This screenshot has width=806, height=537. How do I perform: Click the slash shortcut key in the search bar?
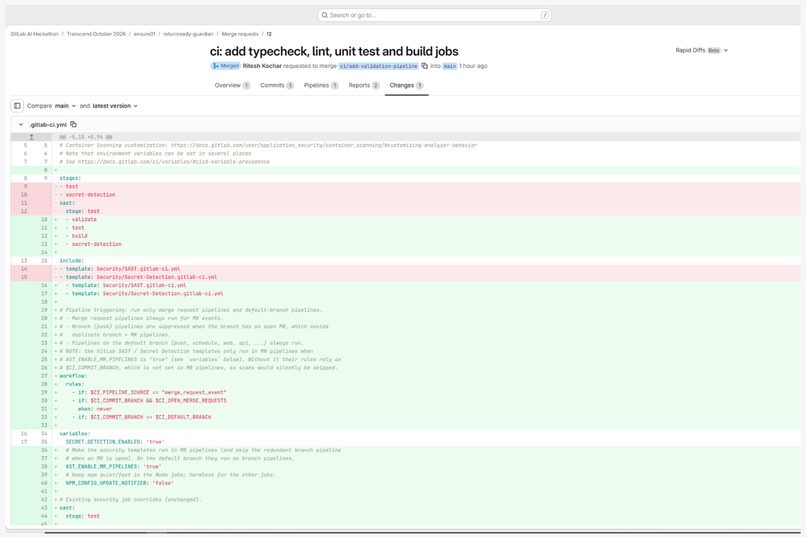[x=545, y=15]
